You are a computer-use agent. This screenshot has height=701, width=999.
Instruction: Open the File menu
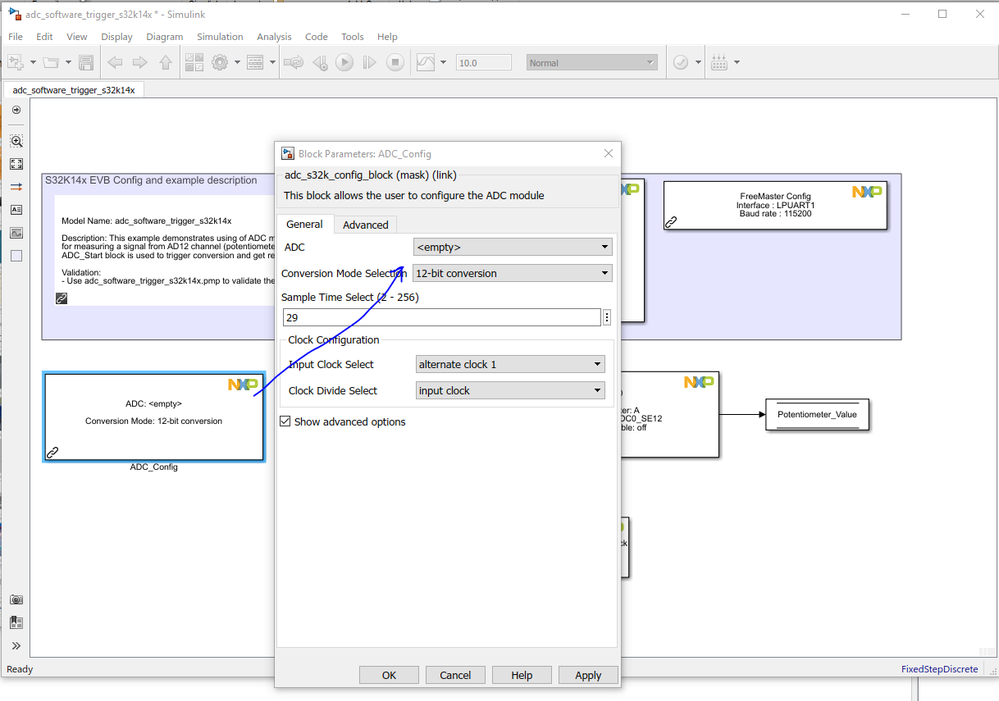15,36
